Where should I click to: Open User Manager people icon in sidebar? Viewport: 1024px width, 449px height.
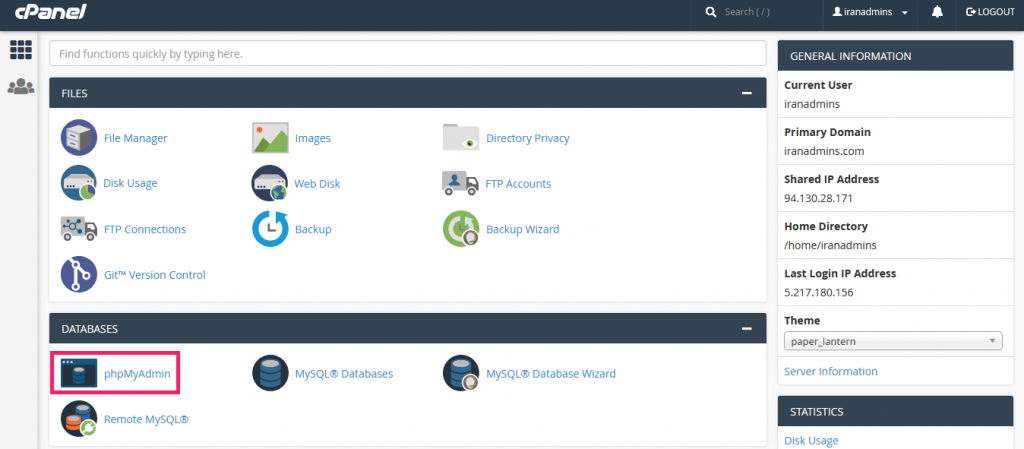[21, 87]
